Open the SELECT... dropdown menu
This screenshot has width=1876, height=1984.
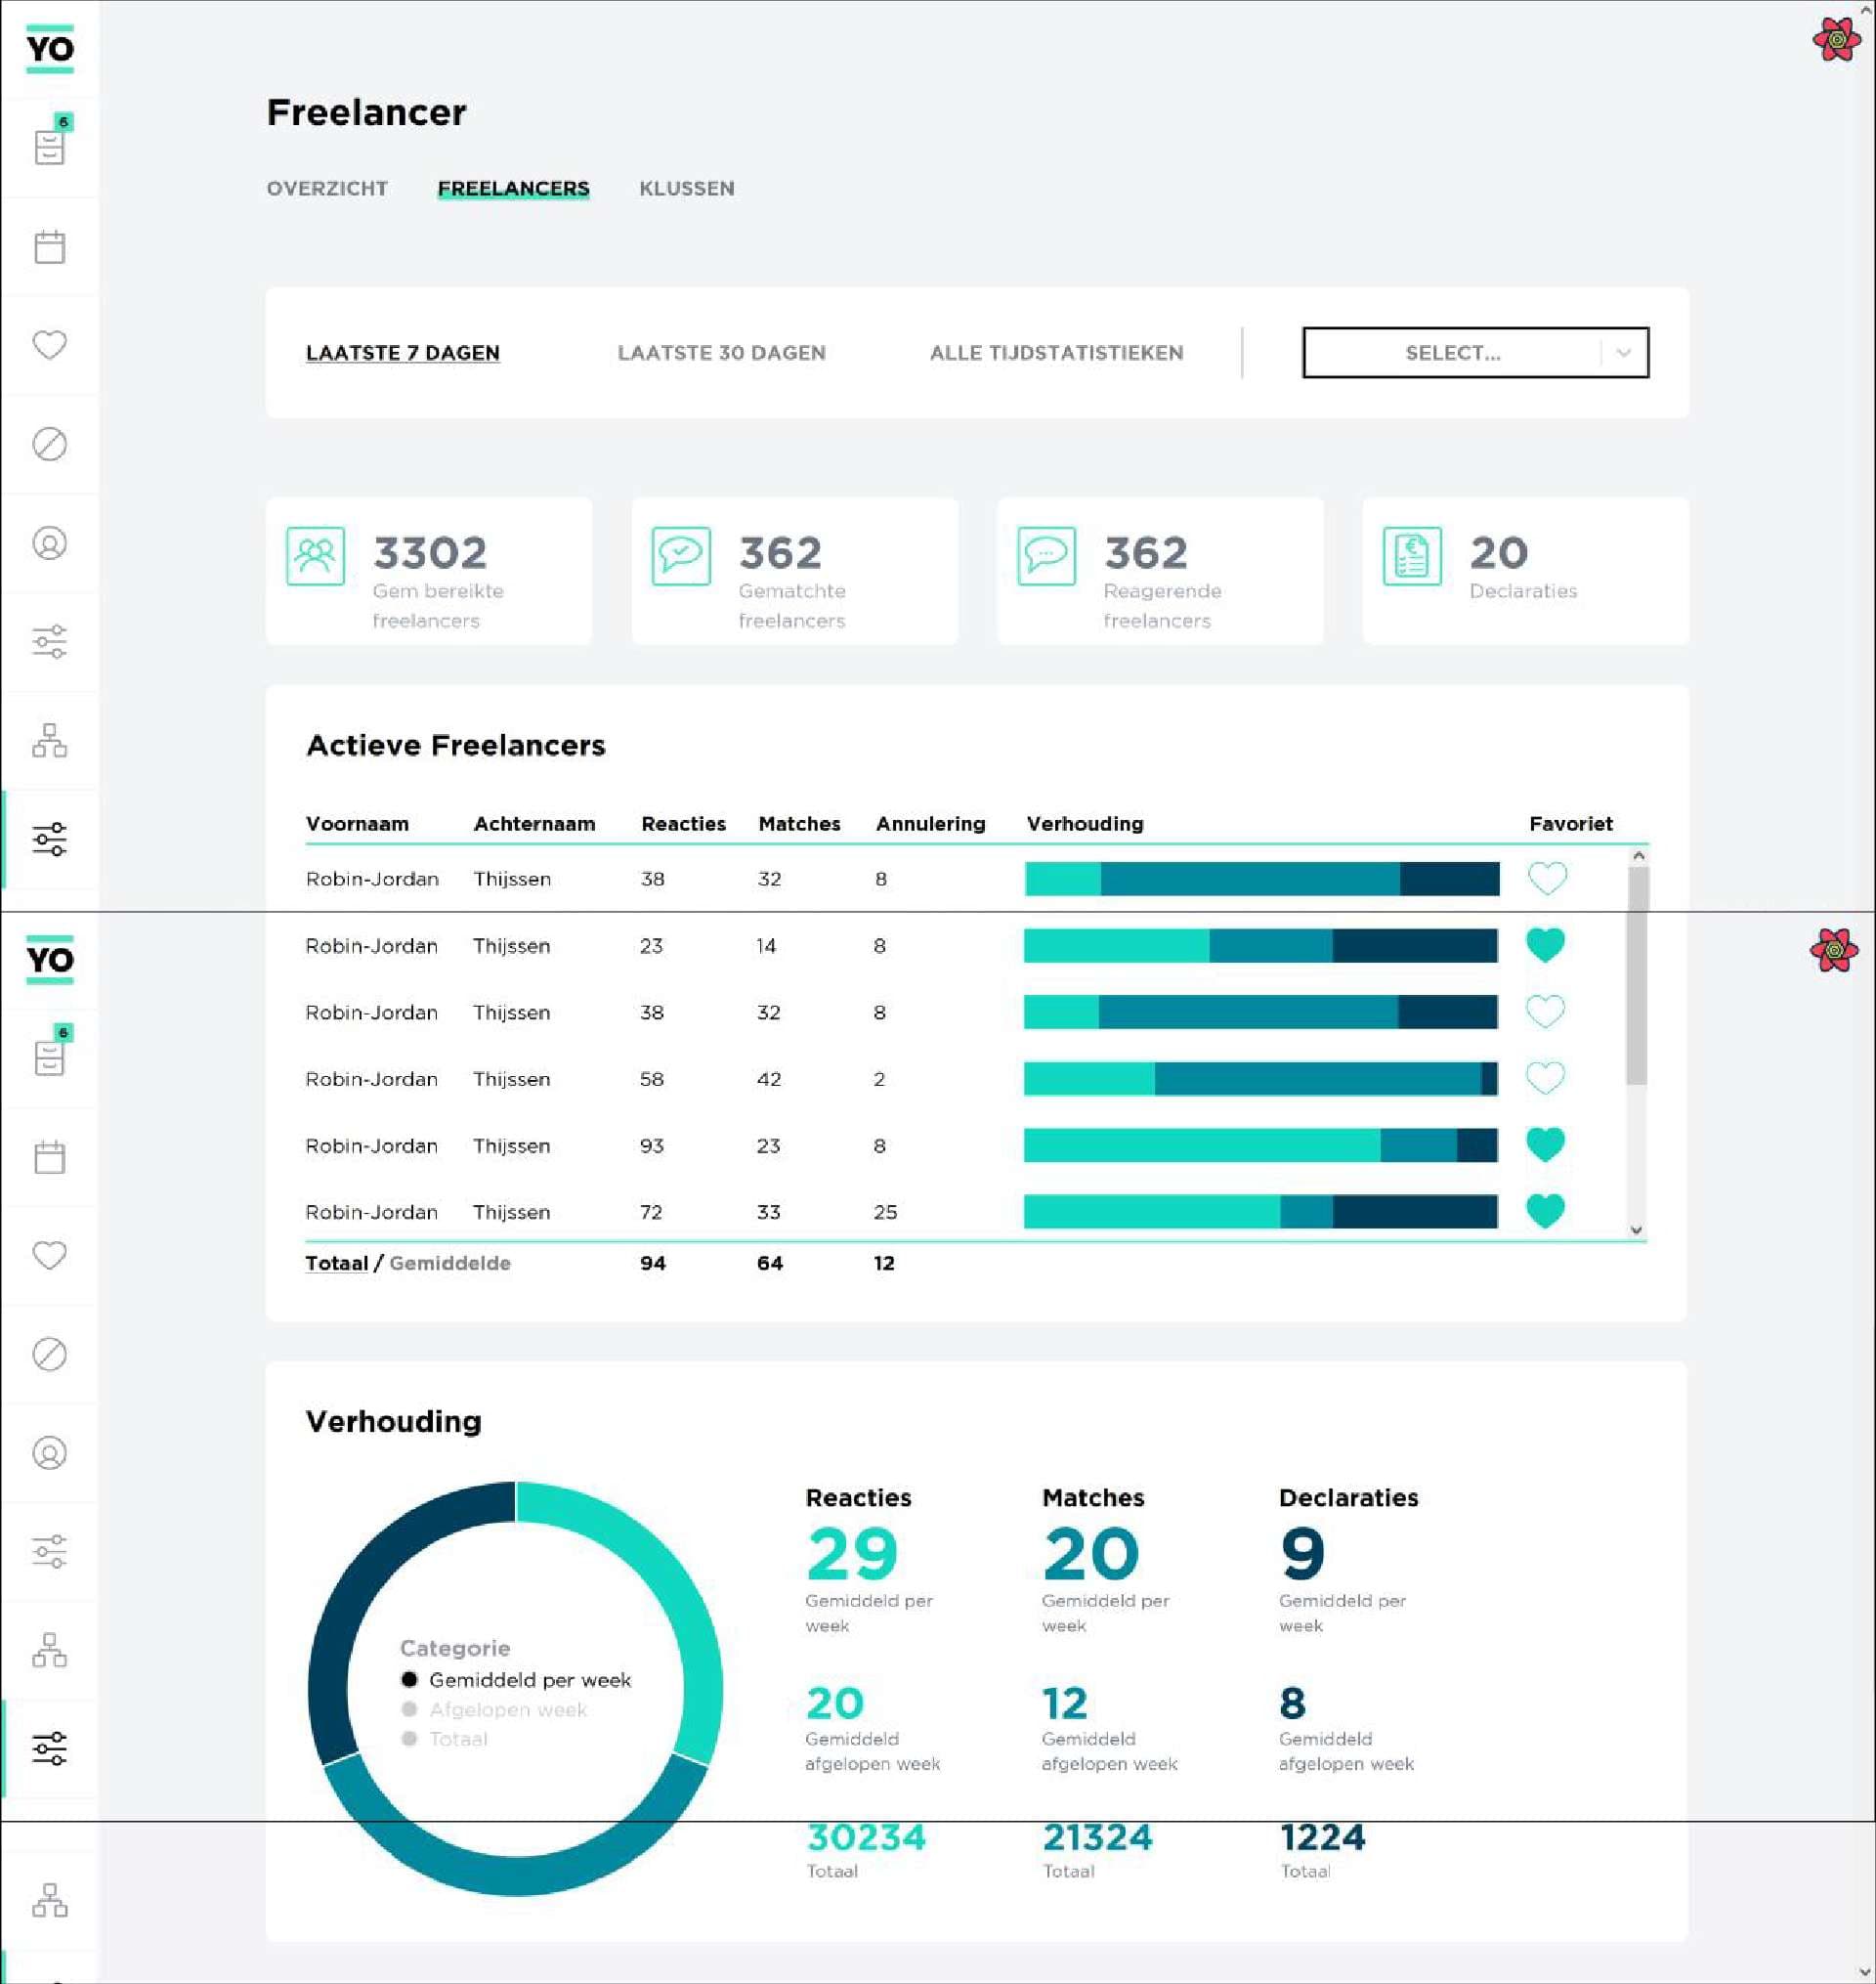coord(1452,352)
